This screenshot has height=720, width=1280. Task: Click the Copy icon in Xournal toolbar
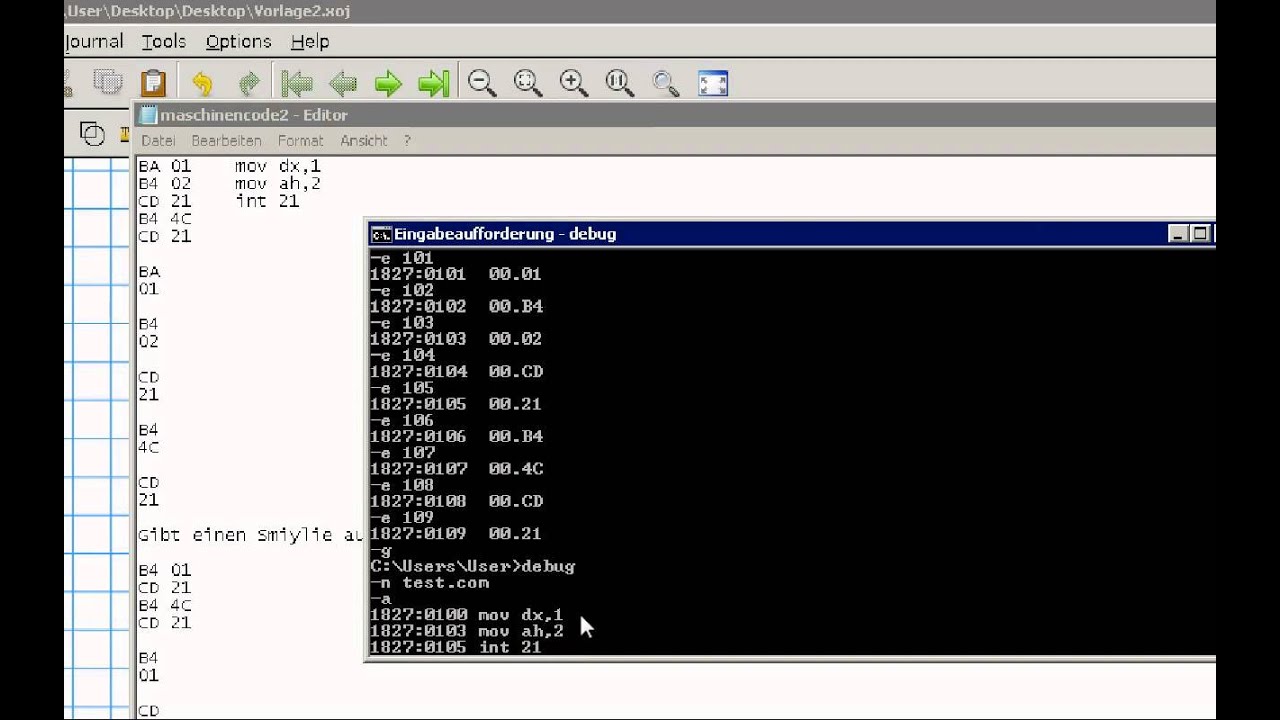[x=108, y=82]
